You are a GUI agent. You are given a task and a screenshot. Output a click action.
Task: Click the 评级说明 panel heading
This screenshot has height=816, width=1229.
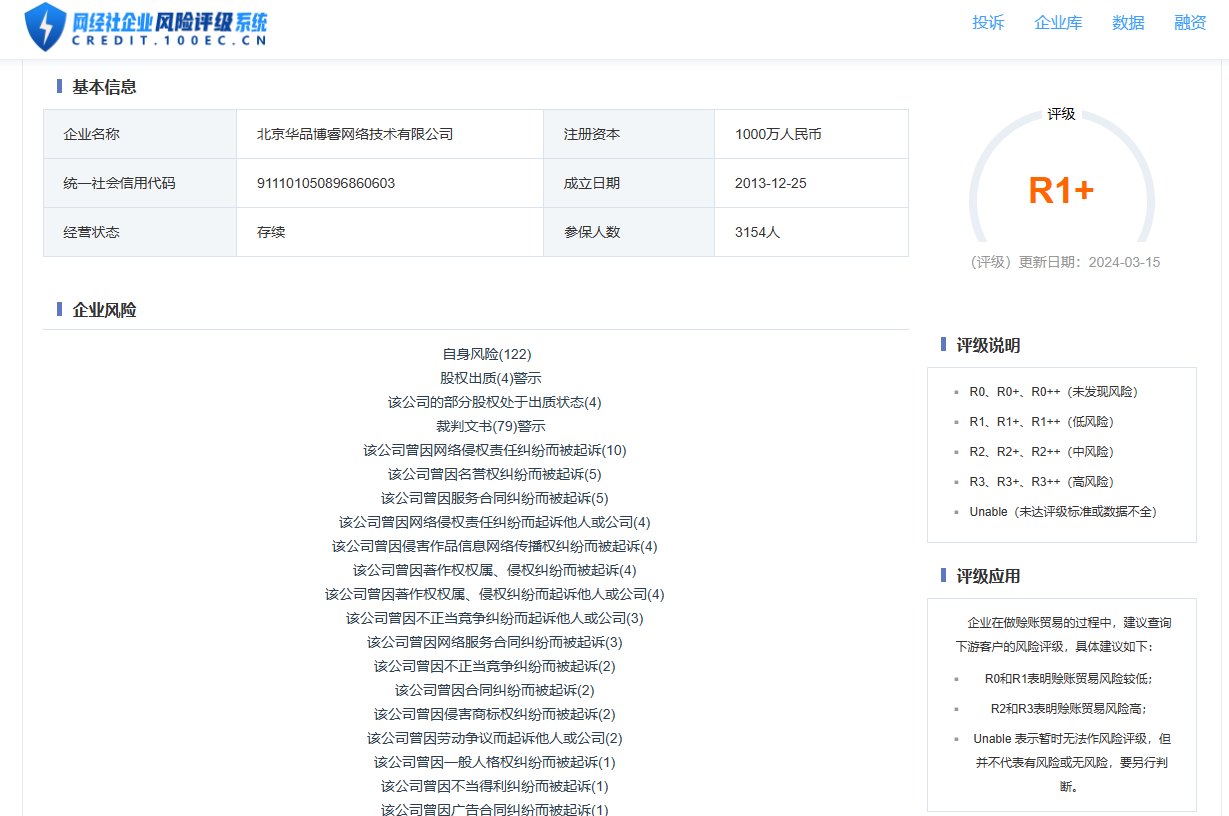(x=988, y=345)
